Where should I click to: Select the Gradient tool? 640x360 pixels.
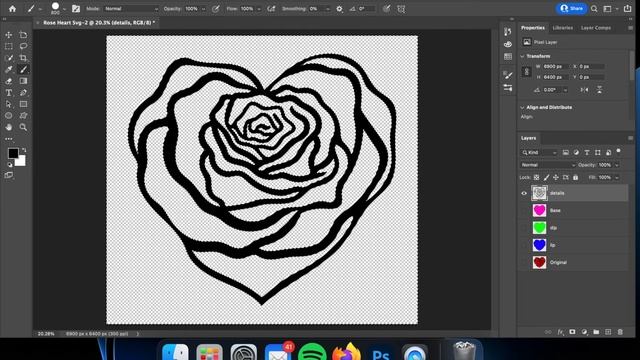pyautogui.click(x=23, y=81)
